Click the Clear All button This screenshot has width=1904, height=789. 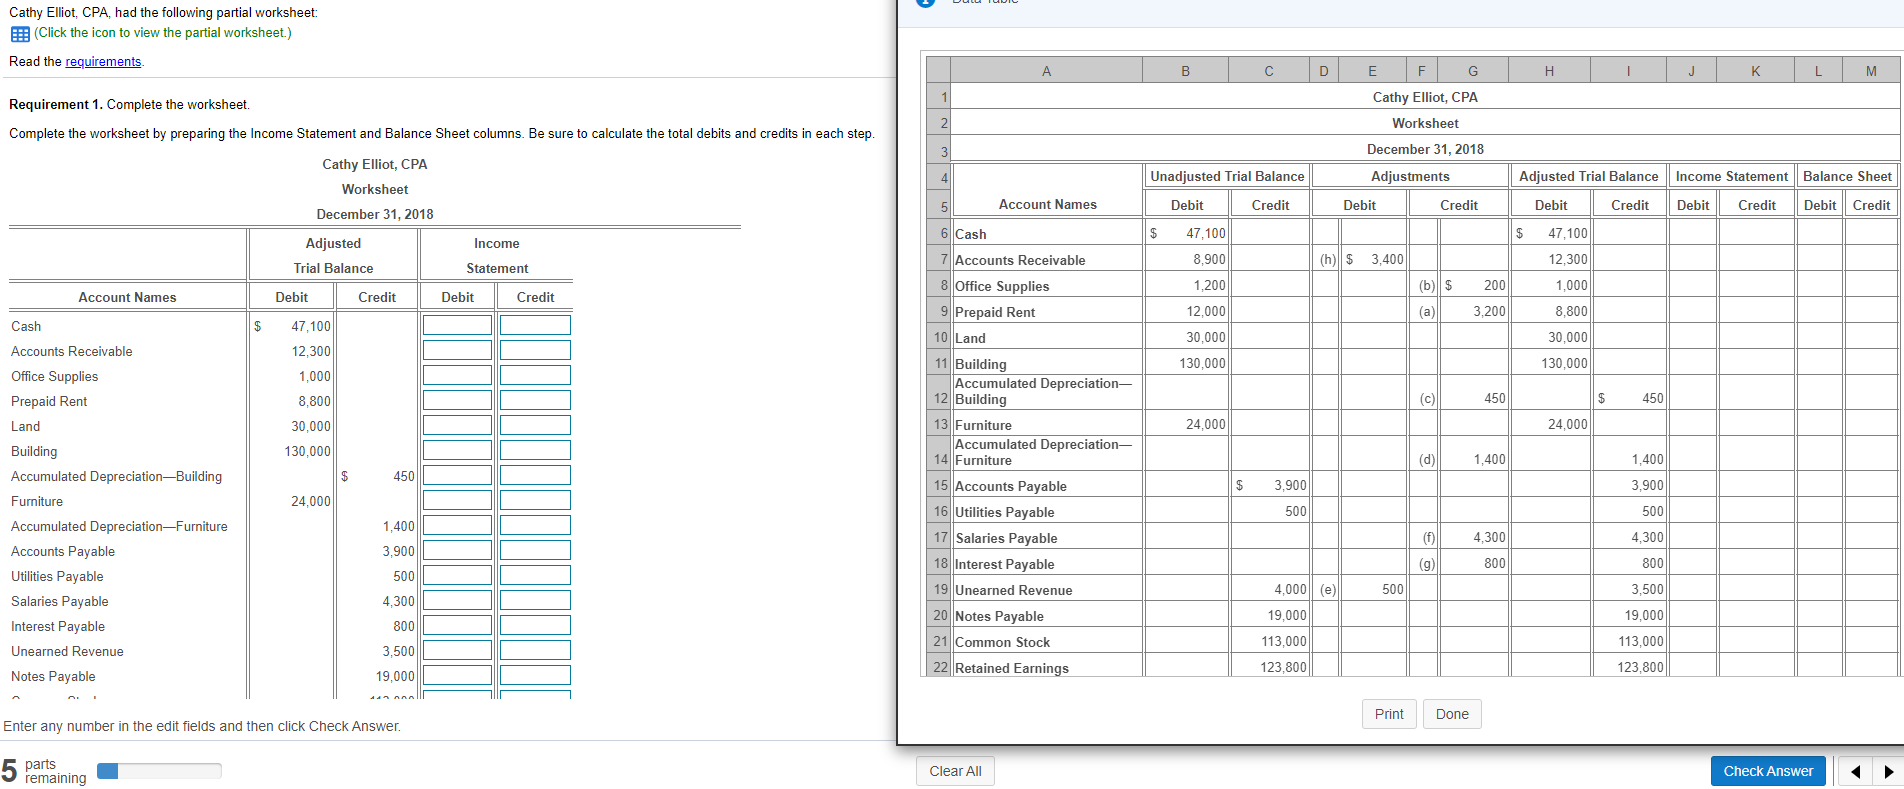955,771
